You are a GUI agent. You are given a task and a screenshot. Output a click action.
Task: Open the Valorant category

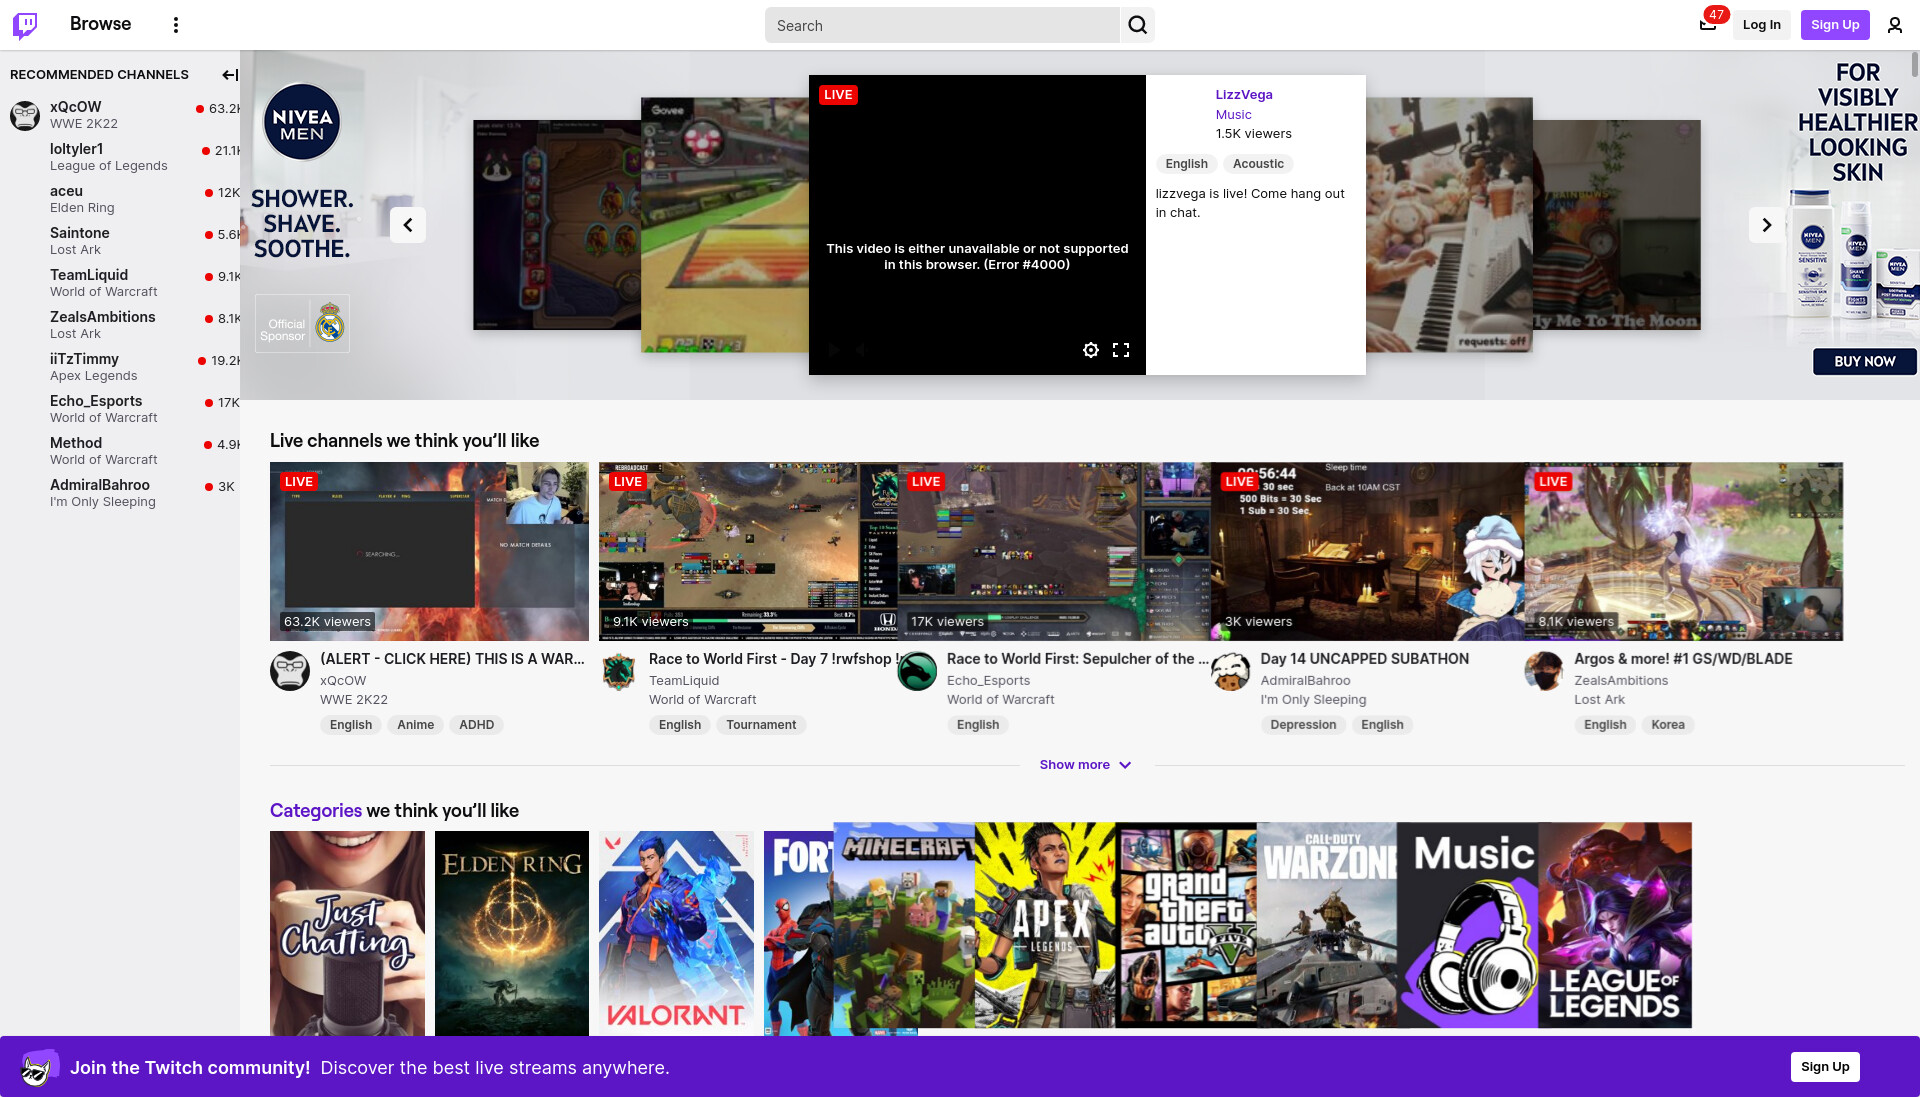(676, 933)
